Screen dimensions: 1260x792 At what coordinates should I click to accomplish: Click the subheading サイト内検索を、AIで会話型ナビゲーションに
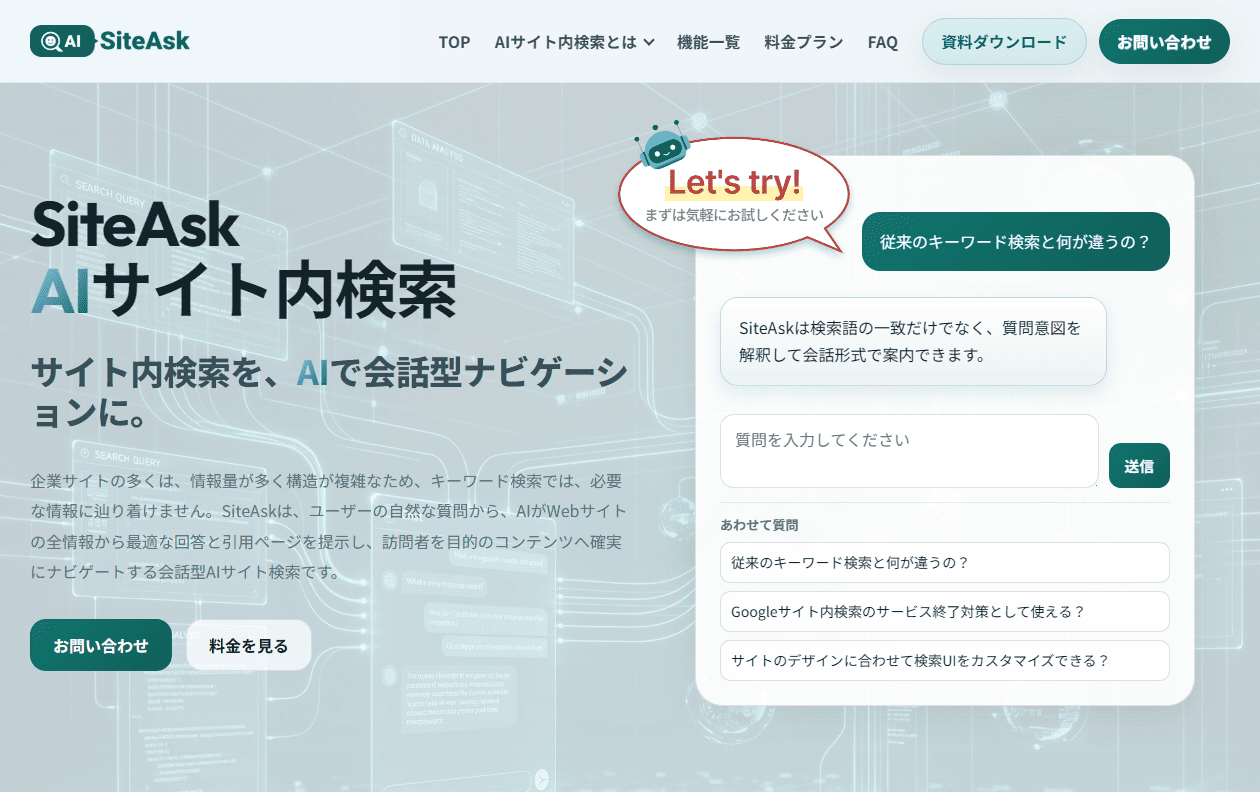tap(329, 392)
